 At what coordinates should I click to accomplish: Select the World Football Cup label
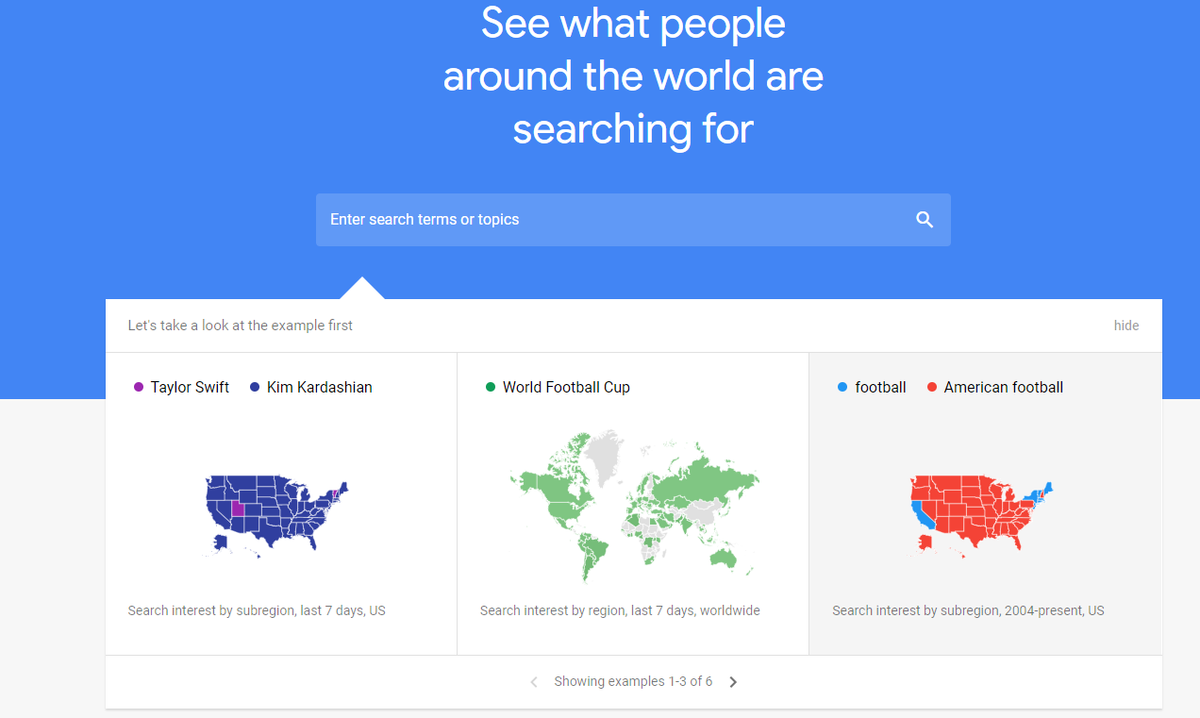[566, 388]
